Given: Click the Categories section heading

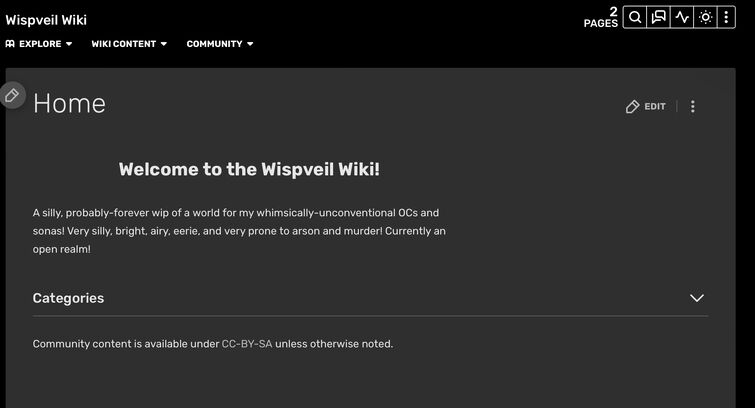Looking at the screenshot, I should (x=68, y=298).
